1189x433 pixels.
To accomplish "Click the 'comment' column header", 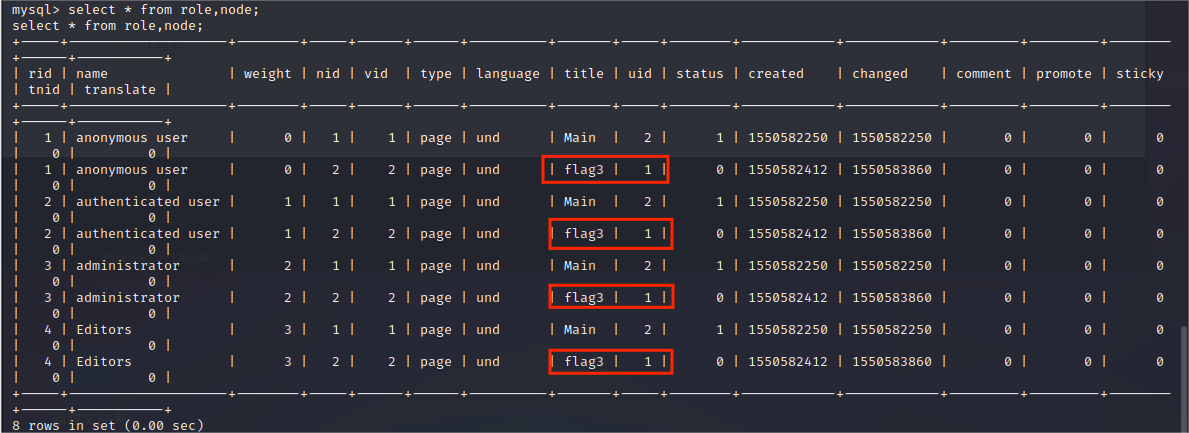I will [x=984, y=74].
